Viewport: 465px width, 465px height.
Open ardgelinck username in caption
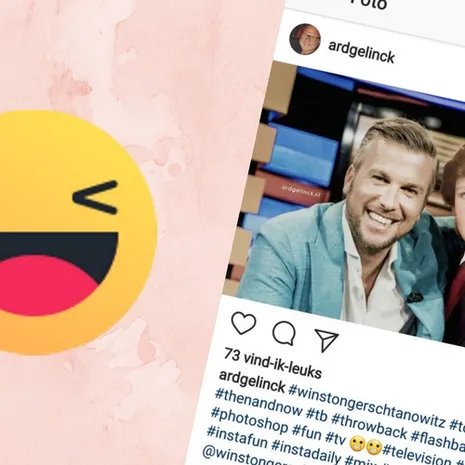pos(252,381)
